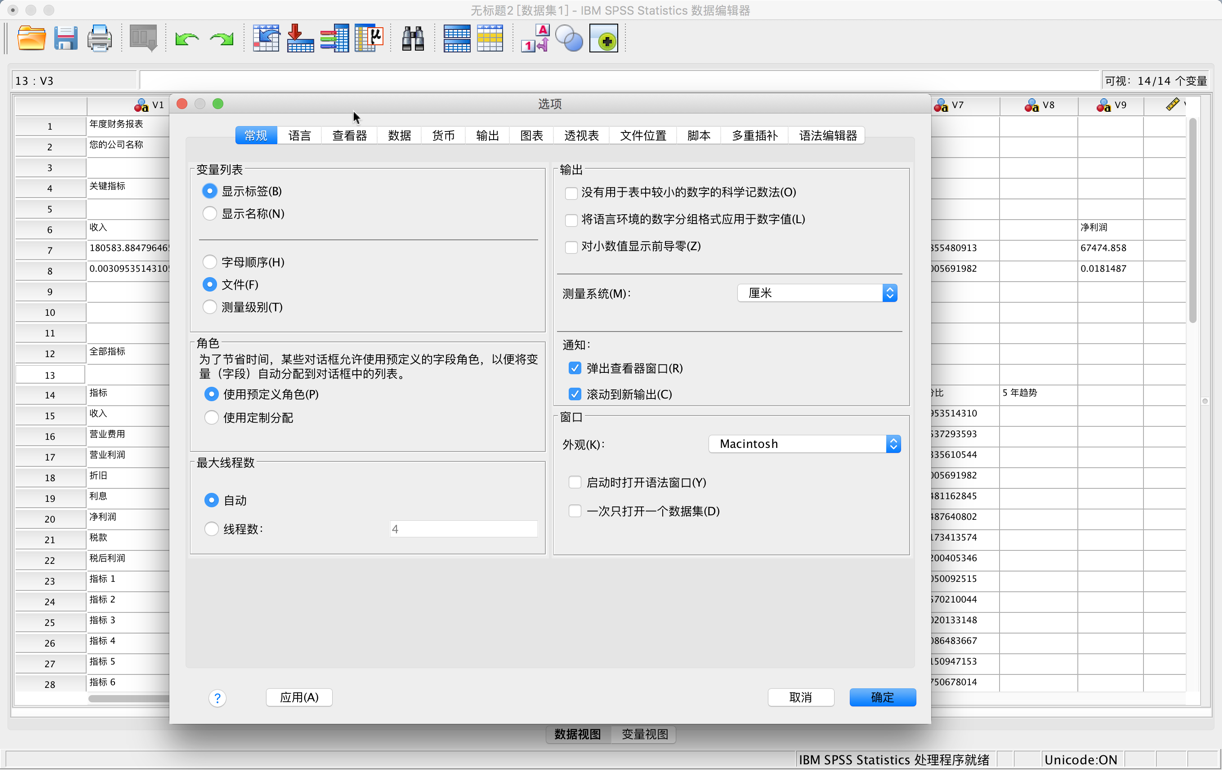Open the 测量系统 measurement dropdown
The width and height of the screenshot is (1222, 770).
(817, 292)
